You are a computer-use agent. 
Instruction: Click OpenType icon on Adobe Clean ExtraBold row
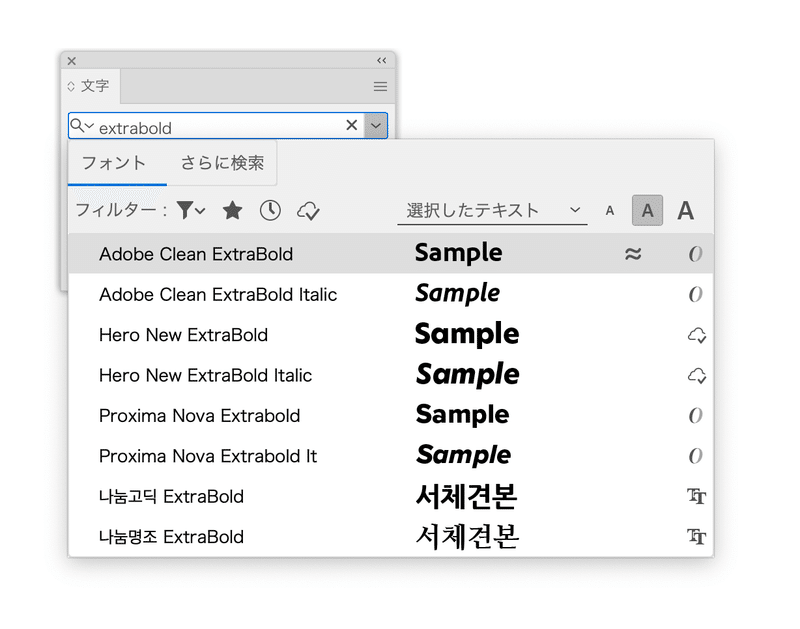695,254
